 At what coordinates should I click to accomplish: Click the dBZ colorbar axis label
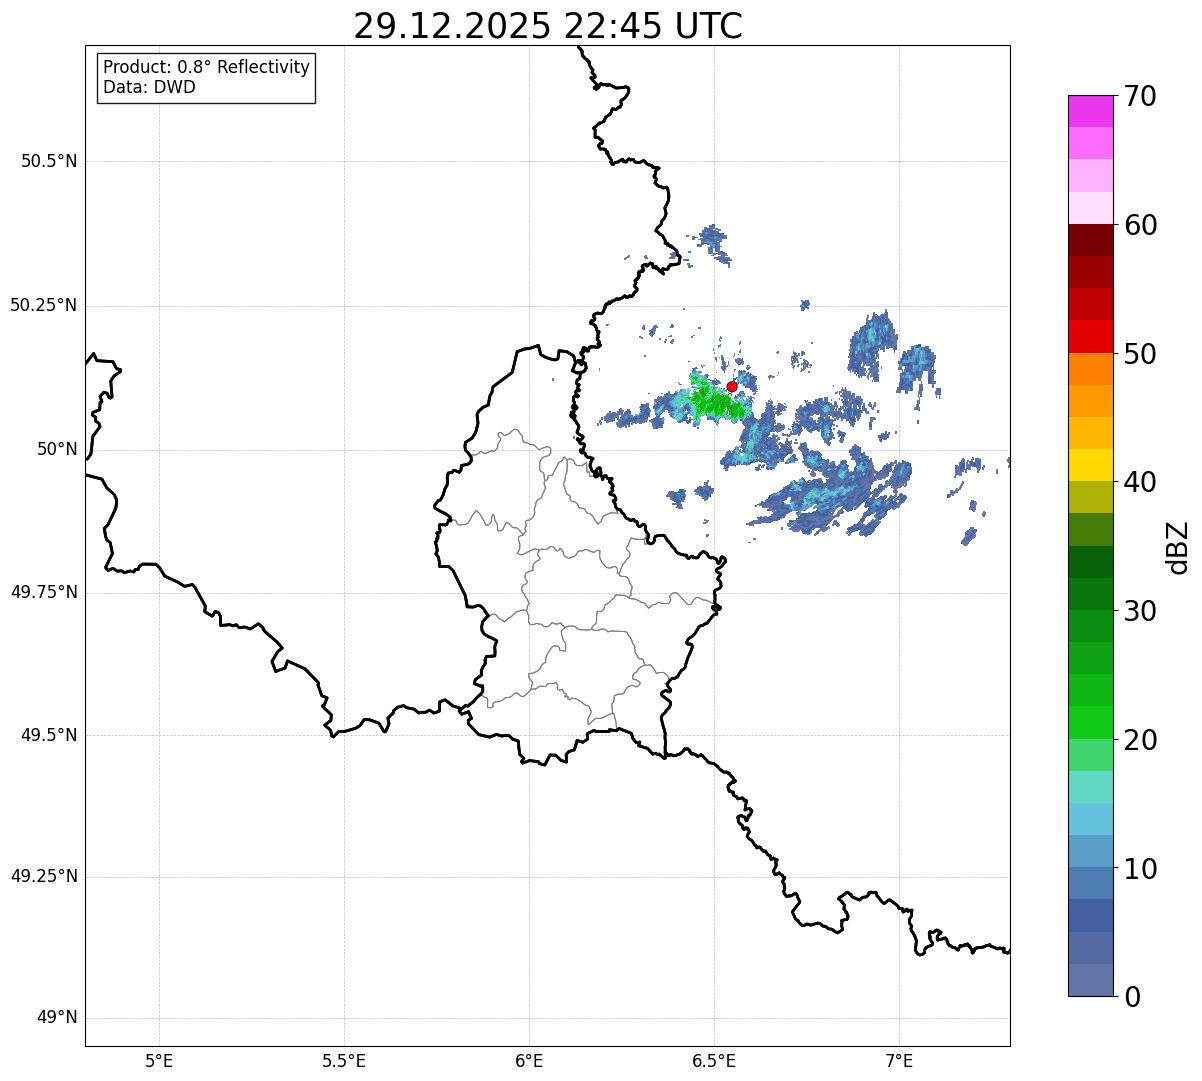point(1178,547)
